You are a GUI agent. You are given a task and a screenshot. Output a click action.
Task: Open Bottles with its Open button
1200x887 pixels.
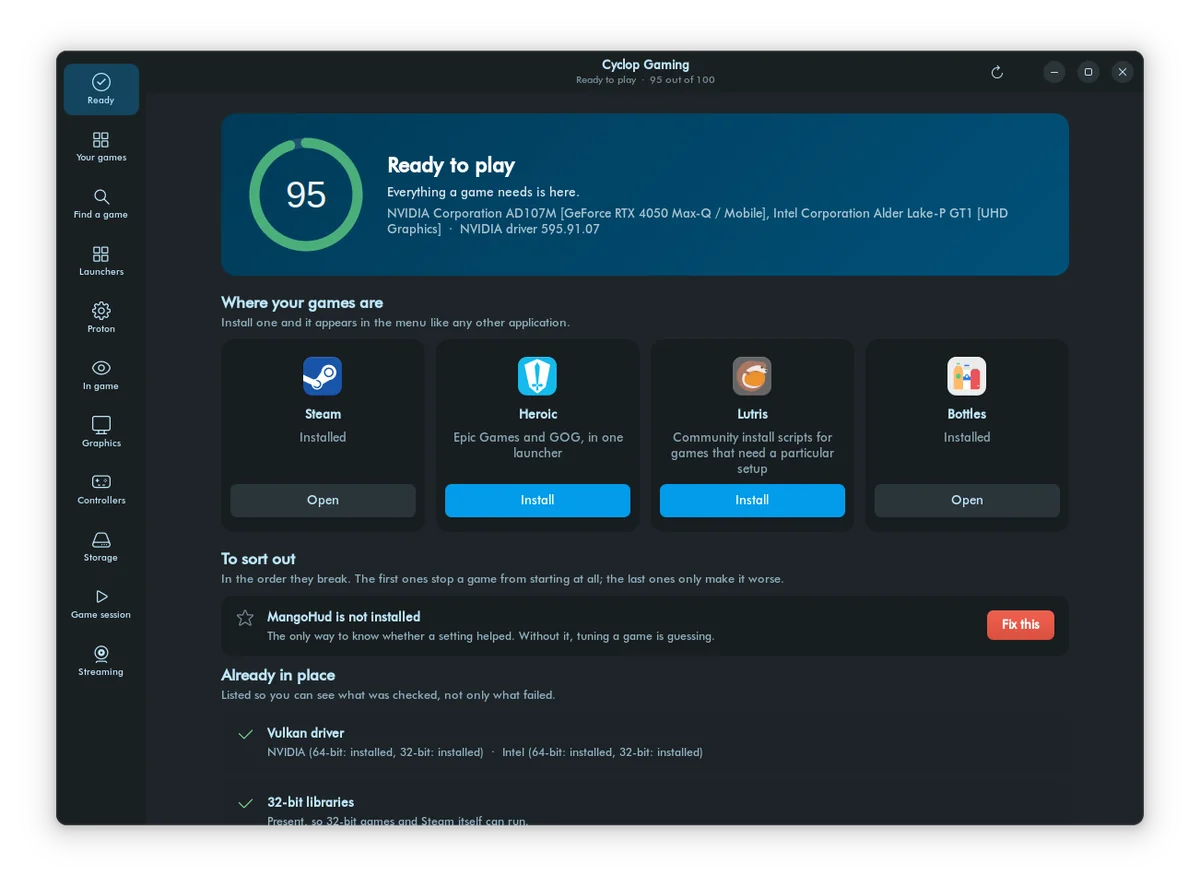coord(967,500)
